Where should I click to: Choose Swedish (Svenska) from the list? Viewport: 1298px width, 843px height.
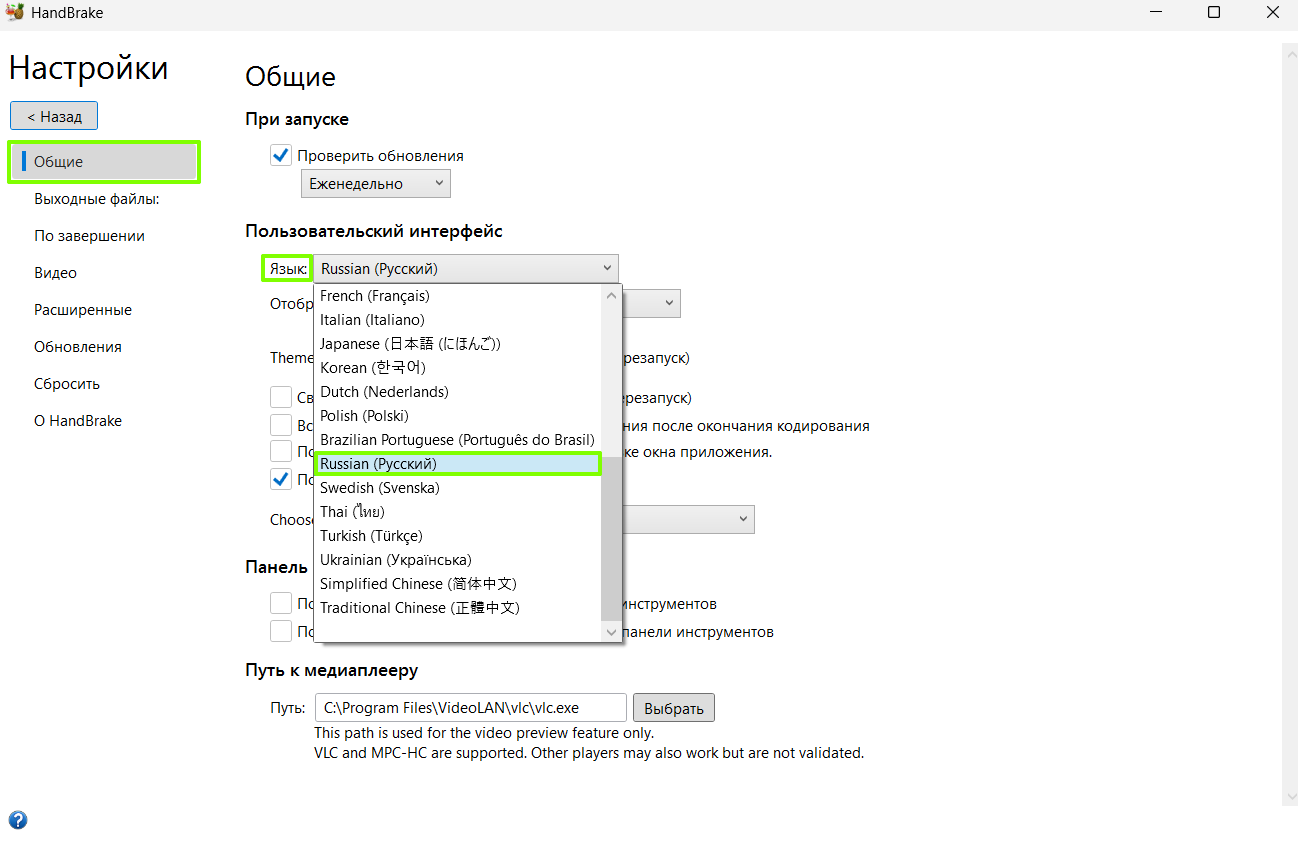pos(460,488)
